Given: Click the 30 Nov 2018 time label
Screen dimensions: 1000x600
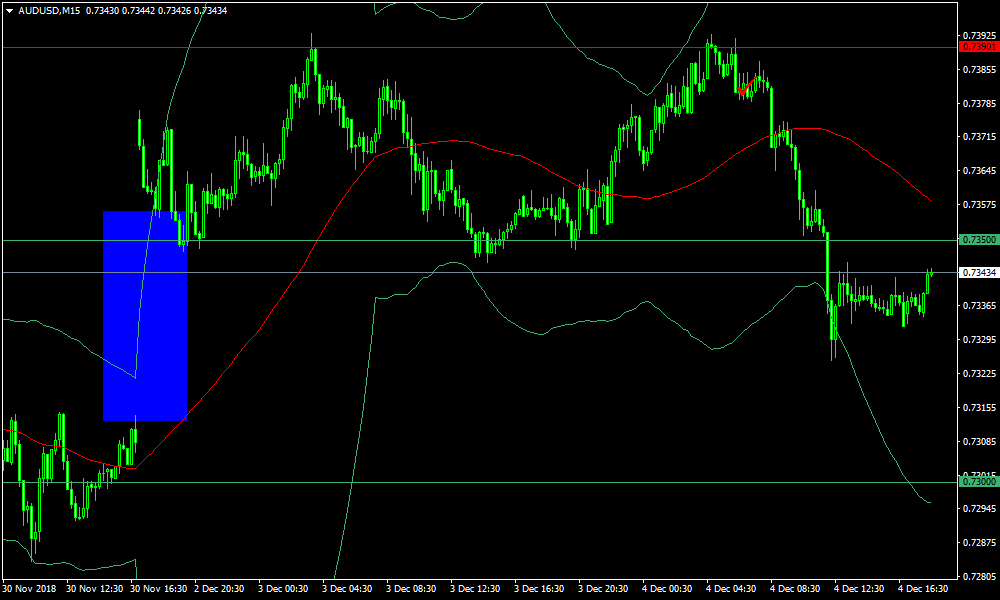Looking at the screenshot, I should tap(29, 589).
